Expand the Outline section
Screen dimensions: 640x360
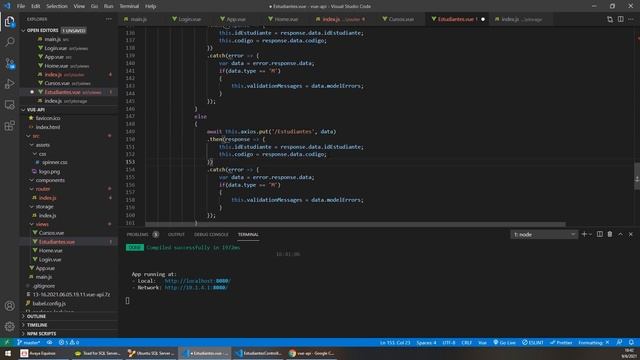(36, 316)
